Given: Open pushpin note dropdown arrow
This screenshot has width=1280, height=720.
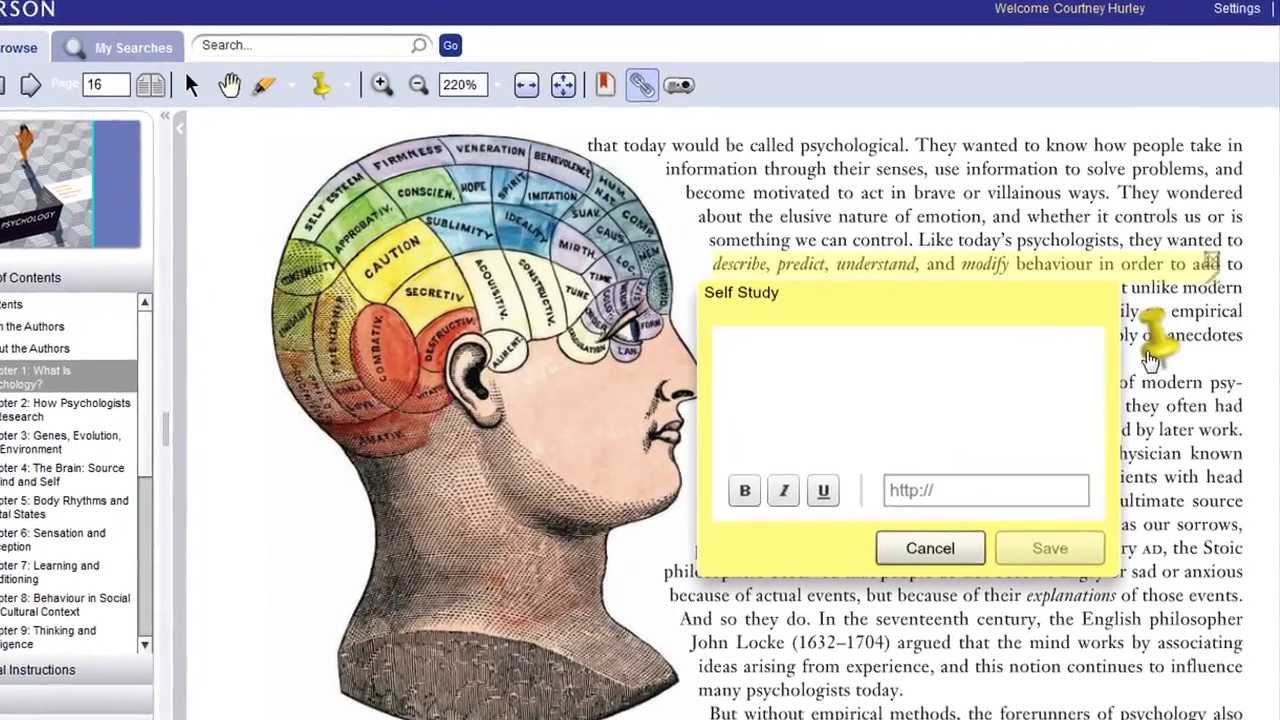Looking at the screenshot, I should [x=348, y=86].
